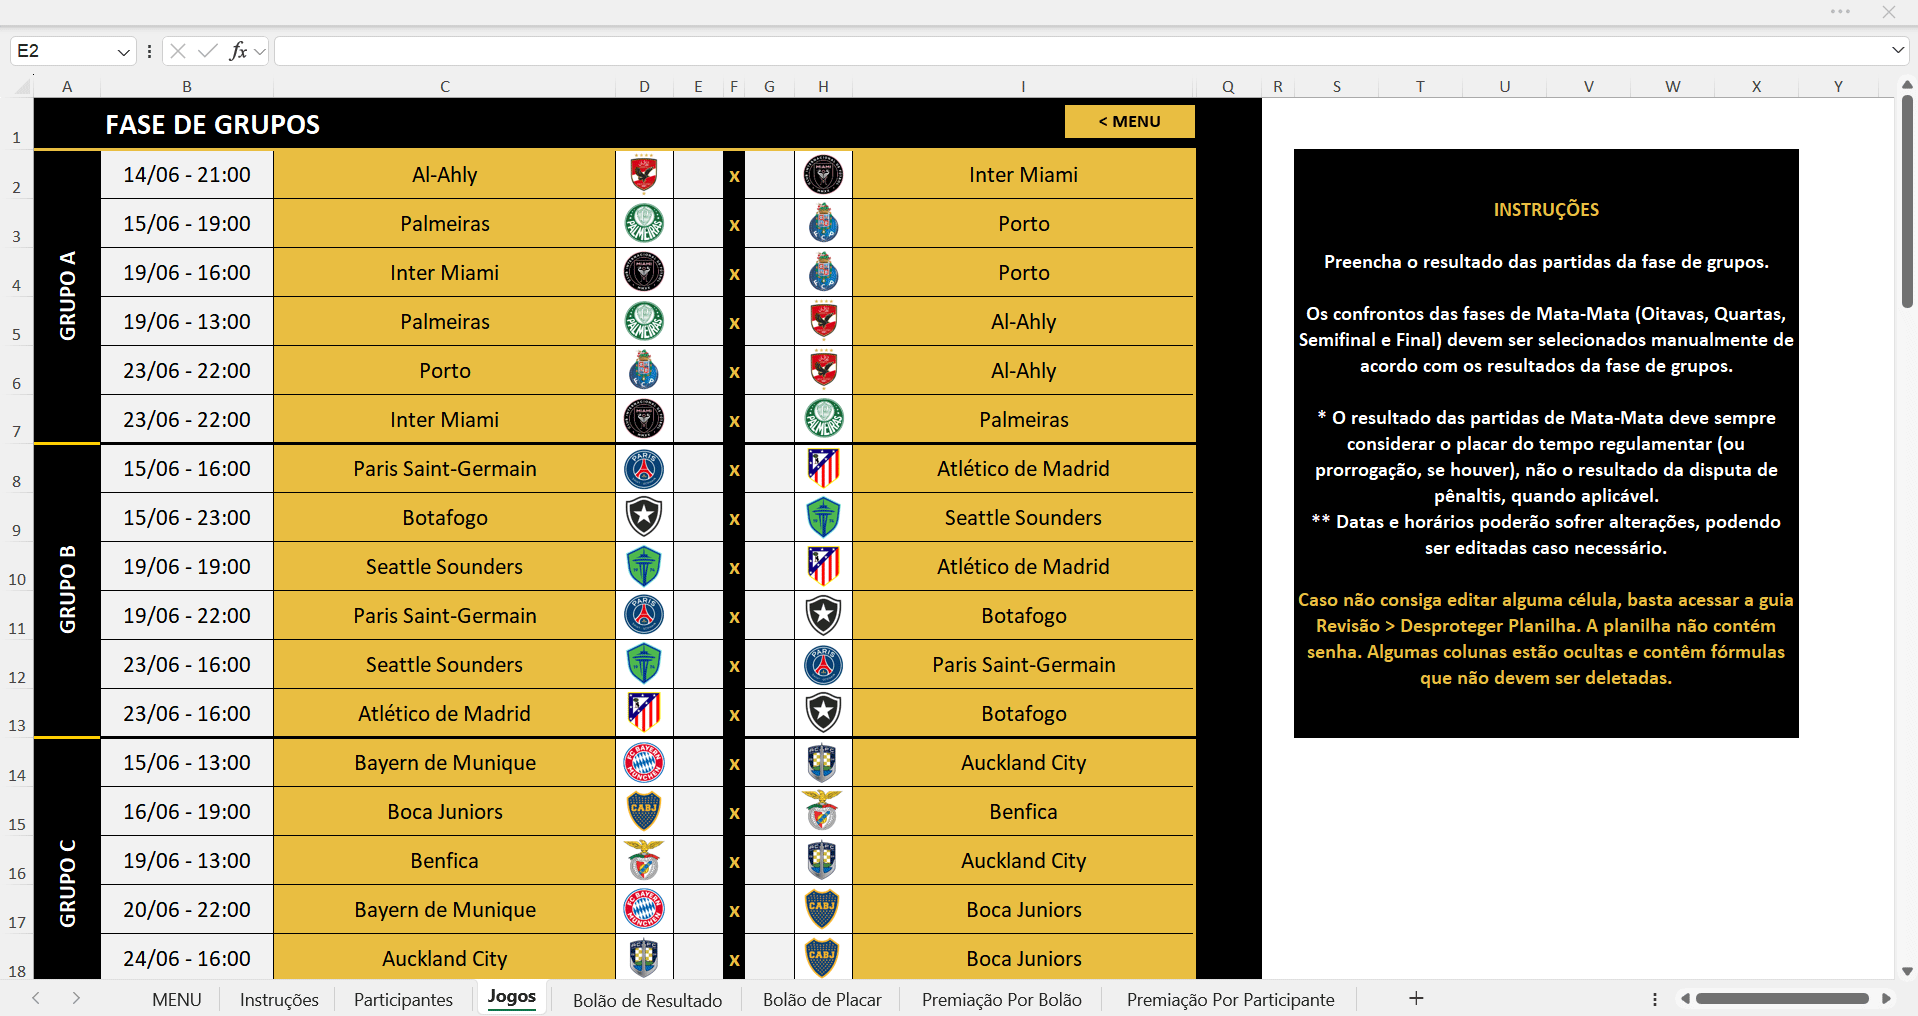Image resolution: width=1918 pixels, height=1016 pixels.
Task: Expand the function list dropdown arrow
Action: click(x=260, y=51)
